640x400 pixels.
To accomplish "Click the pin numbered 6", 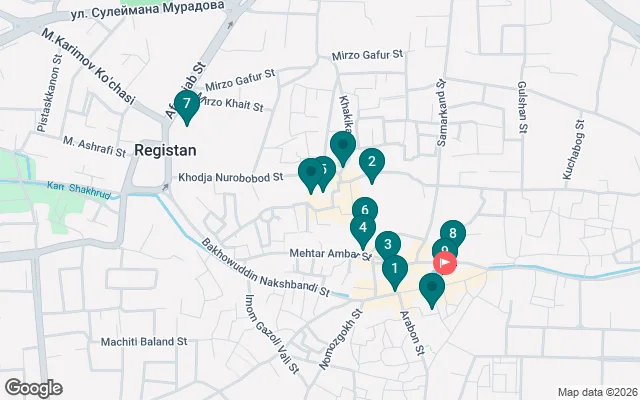I will [x=365, y=212].
